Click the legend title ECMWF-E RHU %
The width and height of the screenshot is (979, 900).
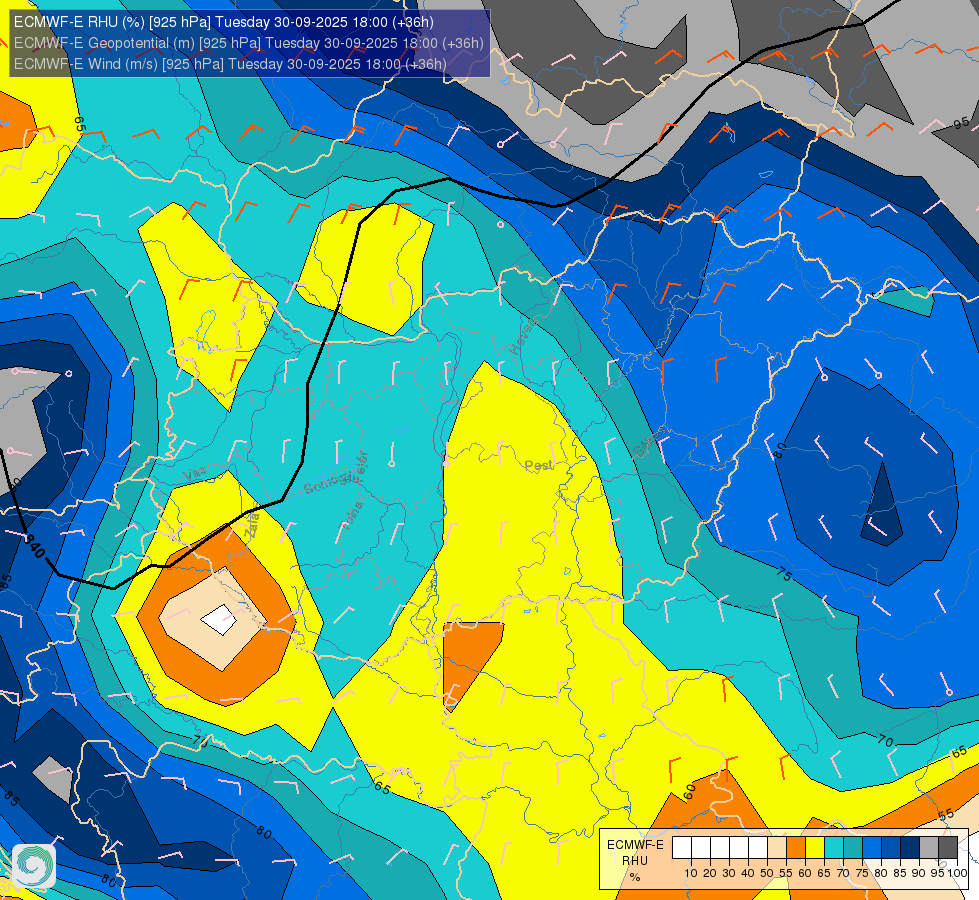pos(635,861)
